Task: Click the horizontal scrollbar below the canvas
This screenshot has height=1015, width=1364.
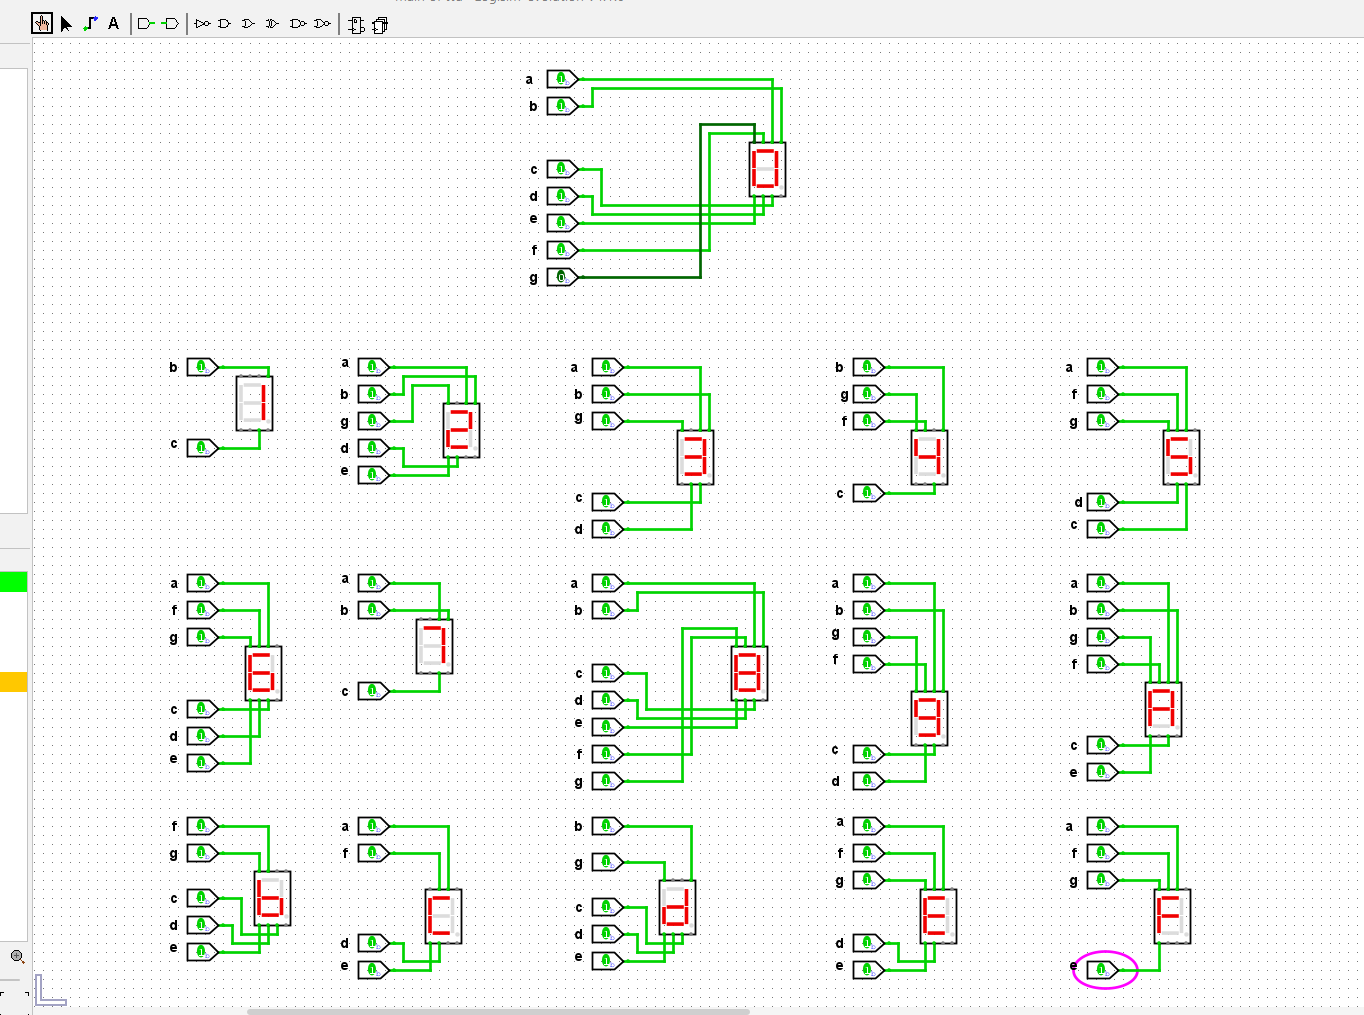Action: pyautogui.click(x=498, y=1011)
